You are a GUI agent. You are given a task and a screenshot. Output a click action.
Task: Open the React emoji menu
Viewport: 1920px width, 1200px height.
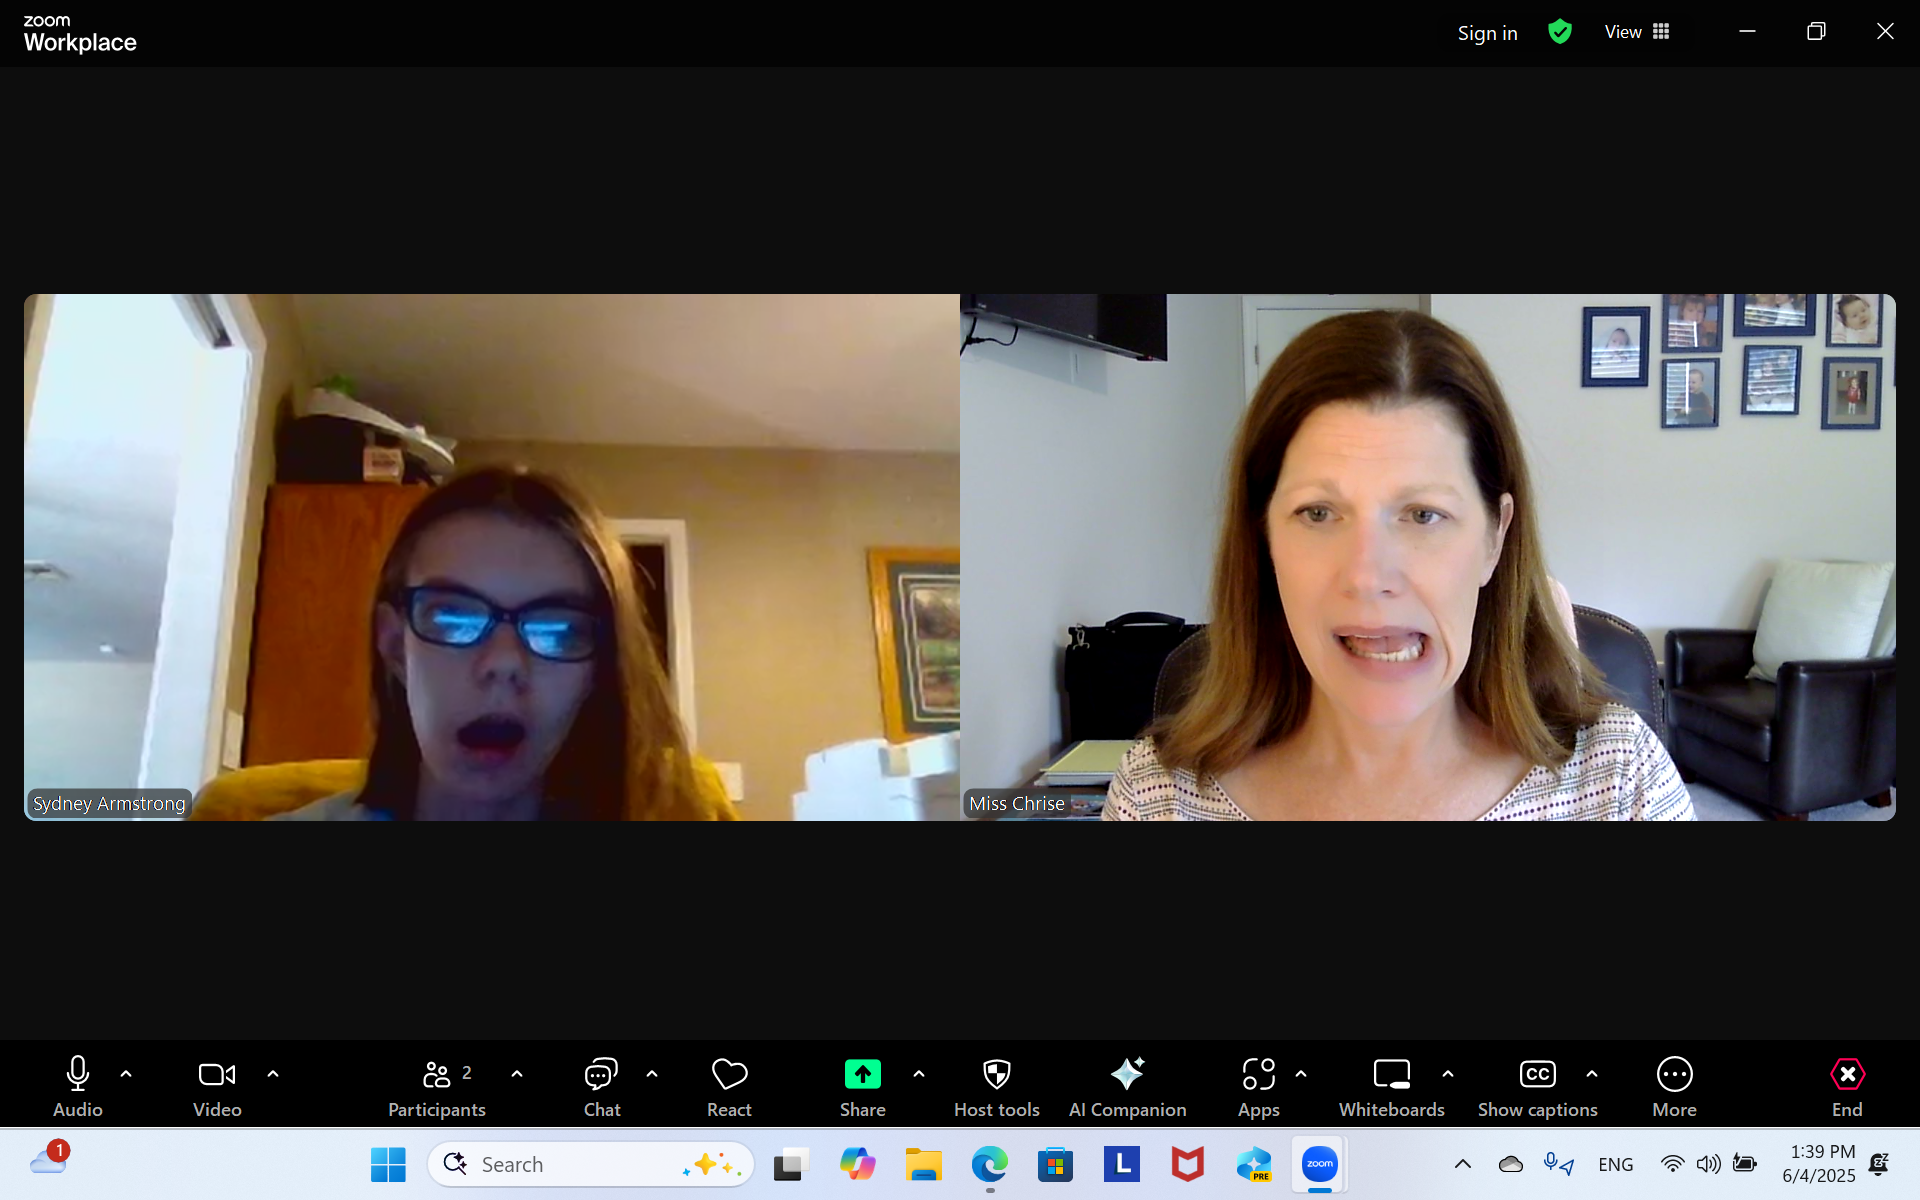click(729, 1085)
